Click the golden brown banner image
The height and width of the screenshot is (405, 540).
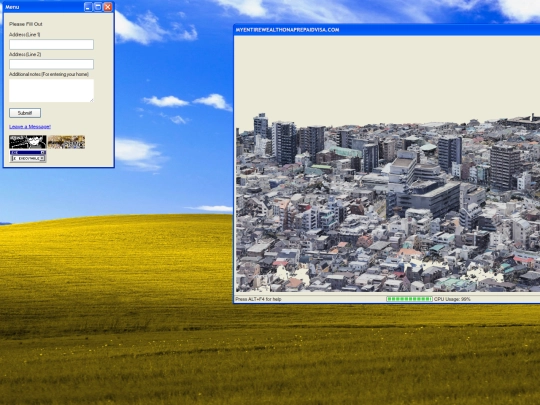pyautogui.click(x=66, y=142)
